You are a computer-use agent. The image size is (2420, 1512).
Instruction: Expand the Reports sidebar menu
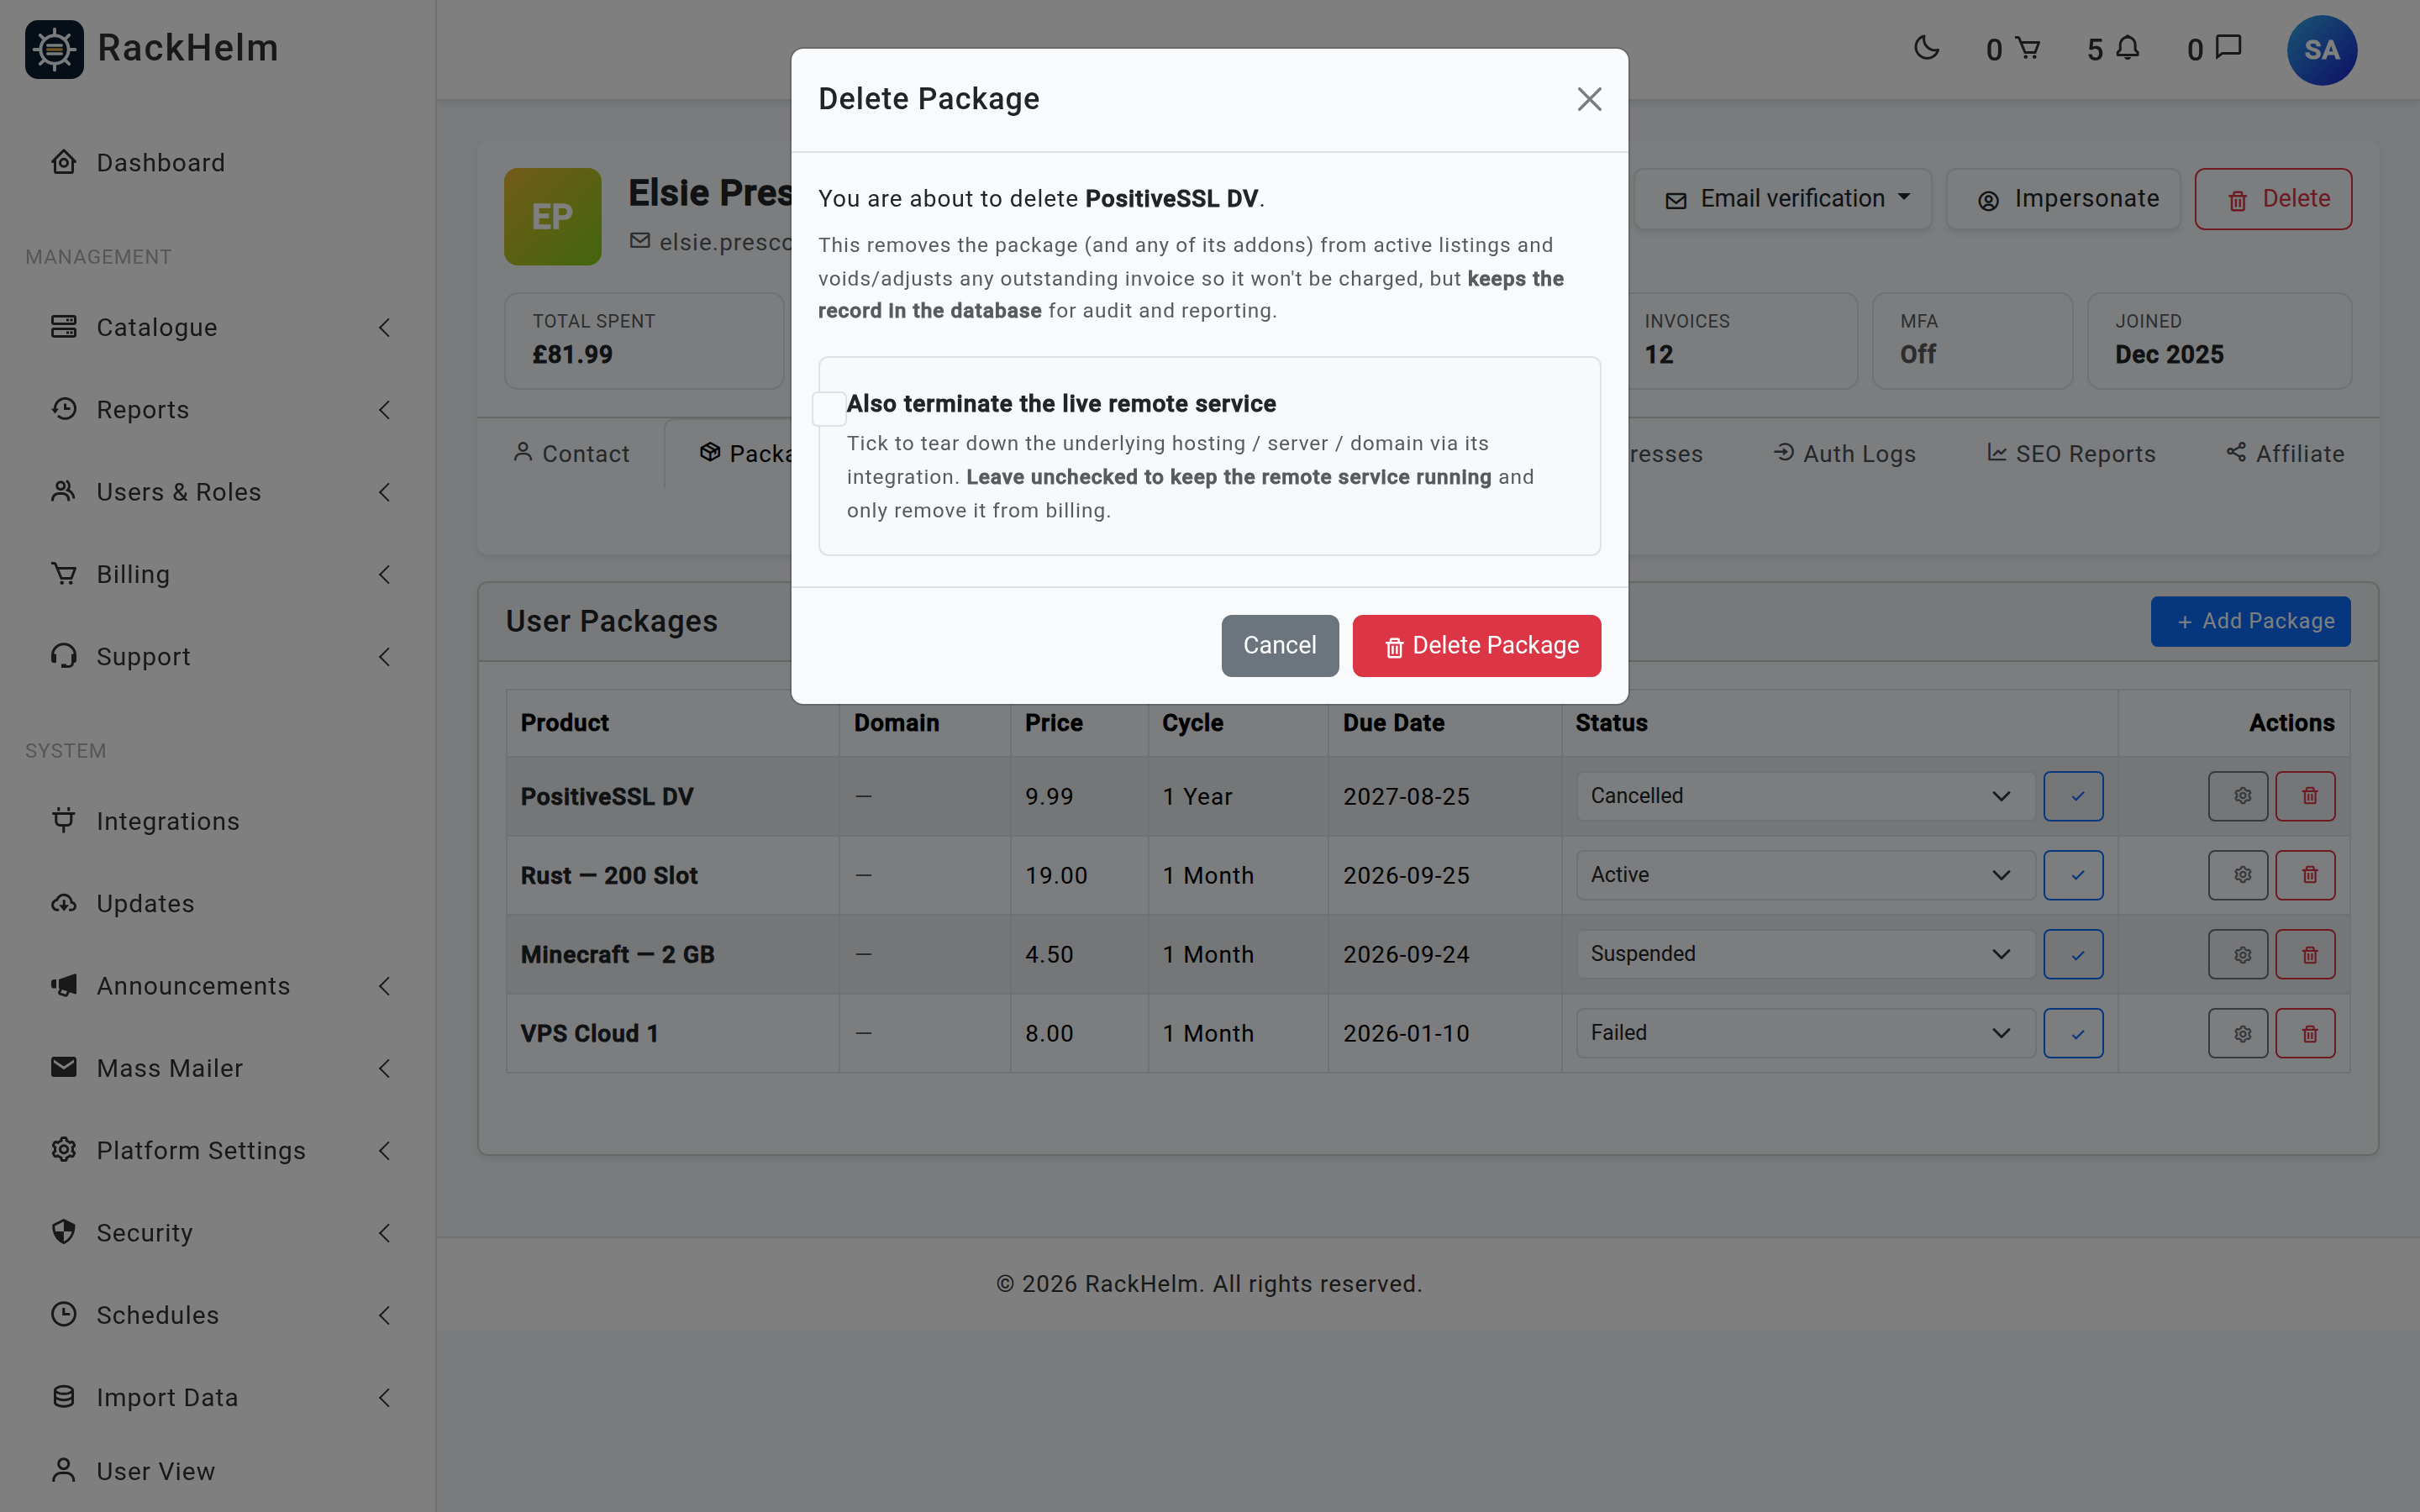click(218, 409)
